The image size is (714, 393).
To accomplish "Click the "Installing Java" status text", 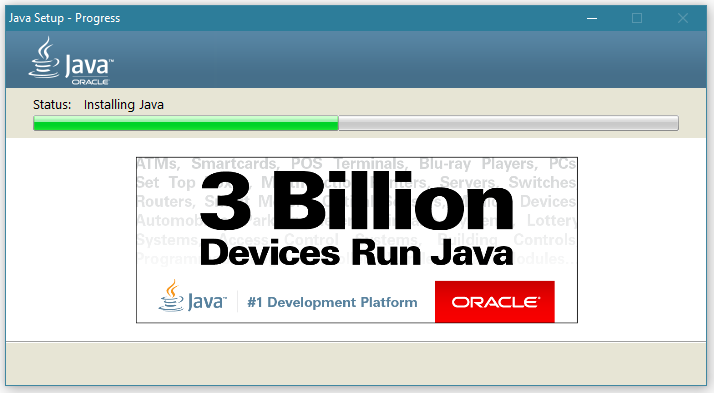I will pyautogui.click(x=123, y=105).
